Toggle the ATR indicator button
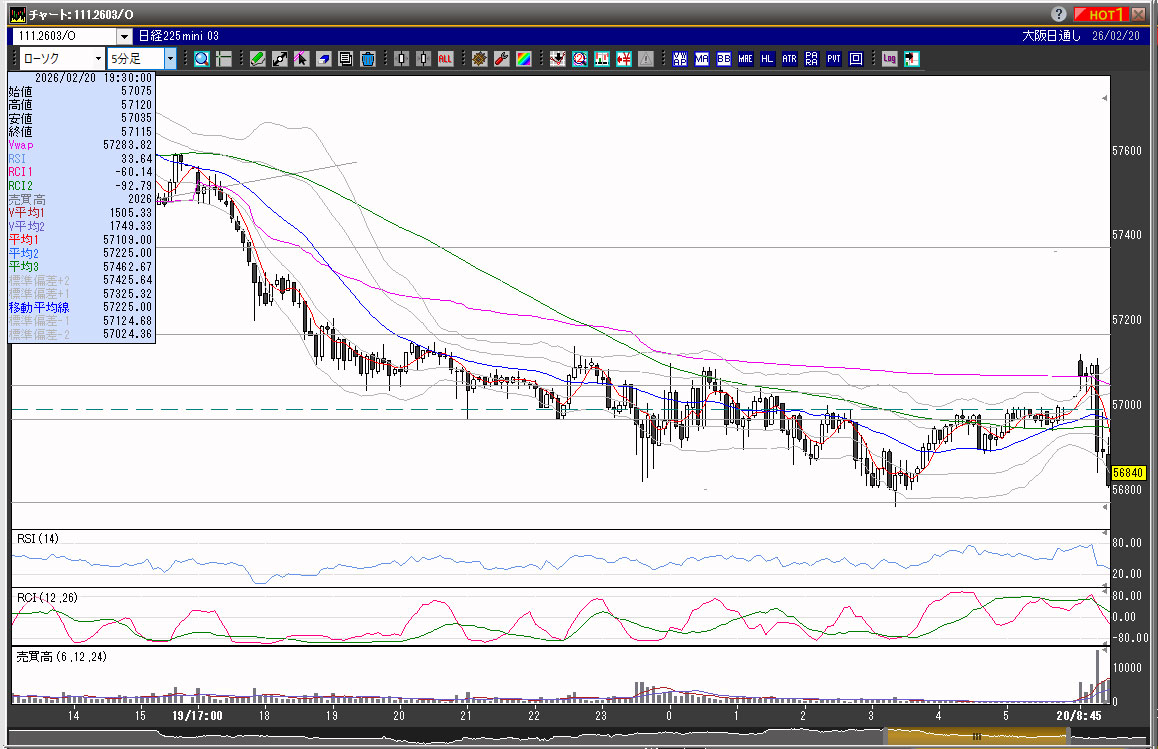The width and height of the screenshot is (1158, 749). point(789,59)
